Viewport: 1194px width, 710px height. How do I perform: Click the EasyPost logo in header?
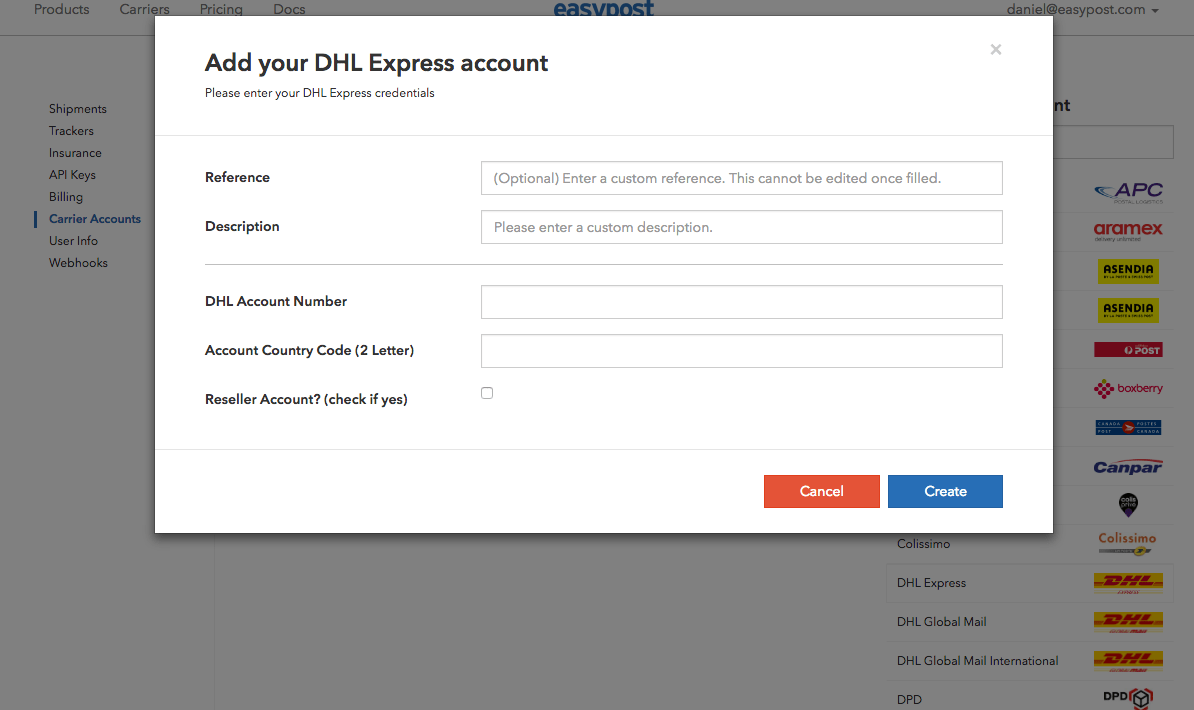pyautogui.click(x=604, y=8)
